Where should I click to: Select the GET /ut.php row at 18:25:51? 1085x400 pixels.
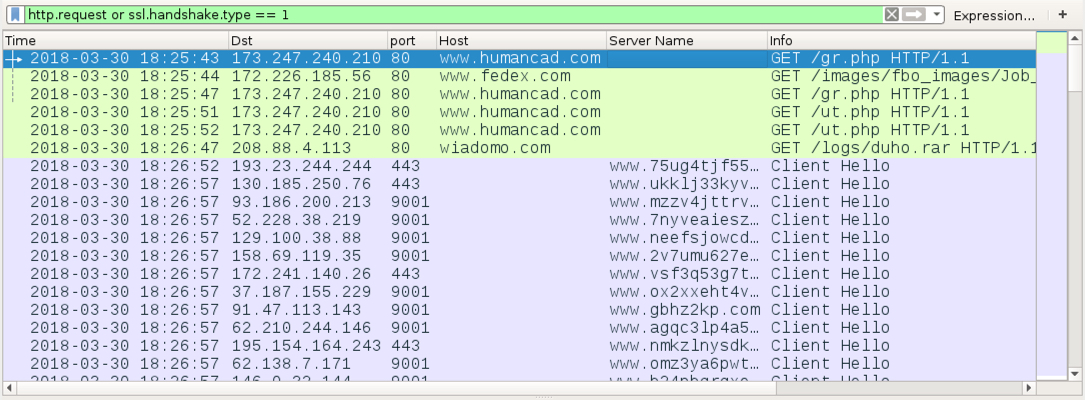[520, 112]
